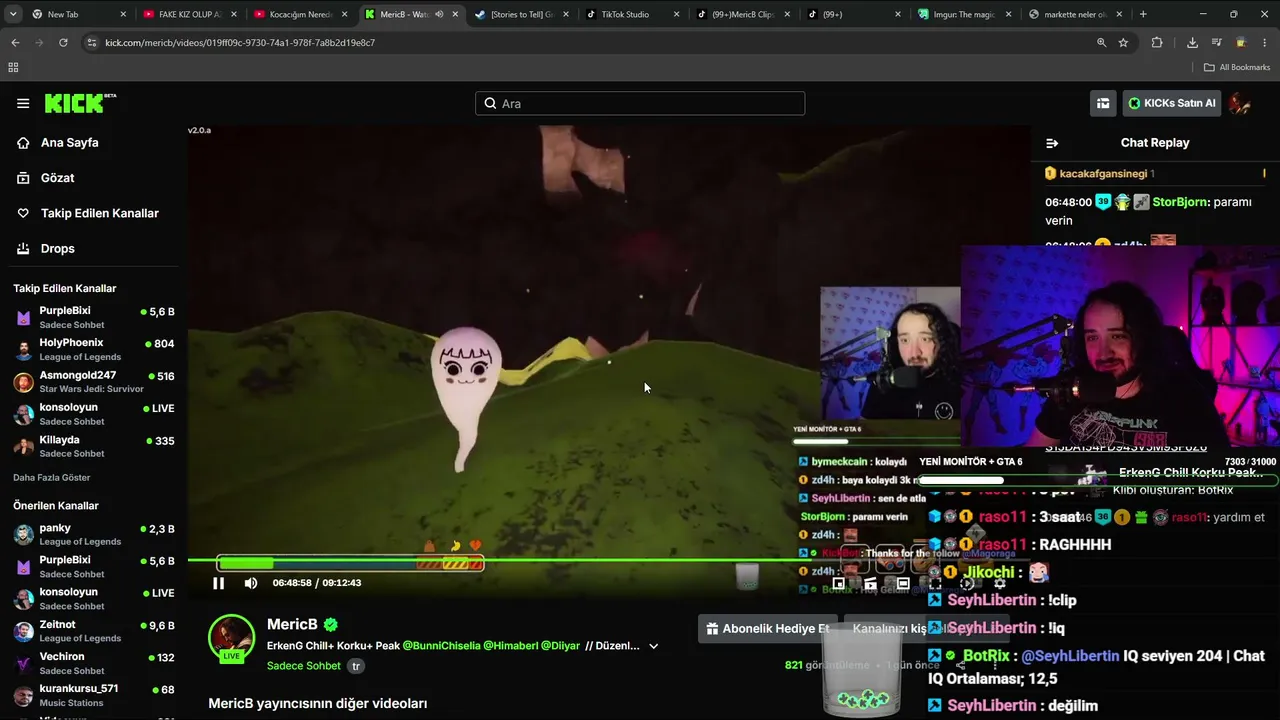
Task: Open PurpleBixi avatar in followed channels
Action: (24, 318)
